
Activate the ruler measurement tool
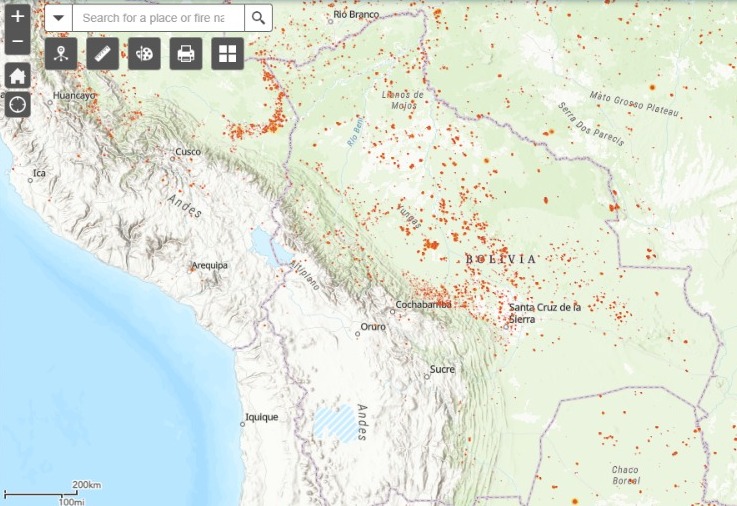pos(103,54)
